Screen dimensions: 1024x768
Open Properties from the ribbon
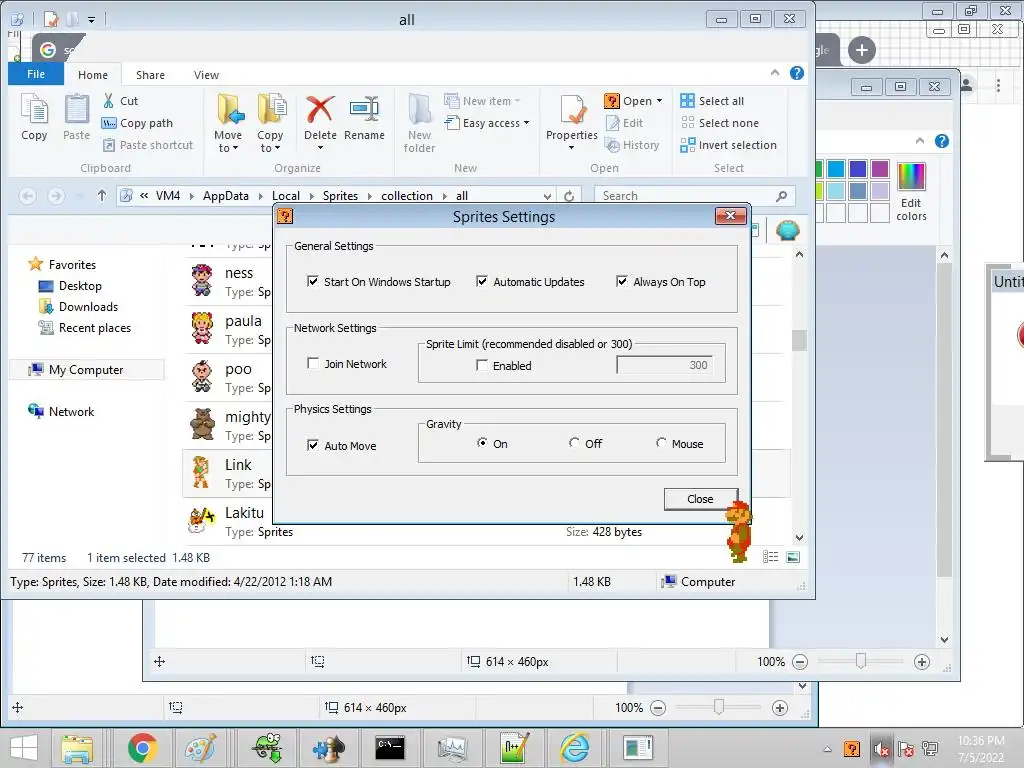pyautogui.click(x=571, y=117)
